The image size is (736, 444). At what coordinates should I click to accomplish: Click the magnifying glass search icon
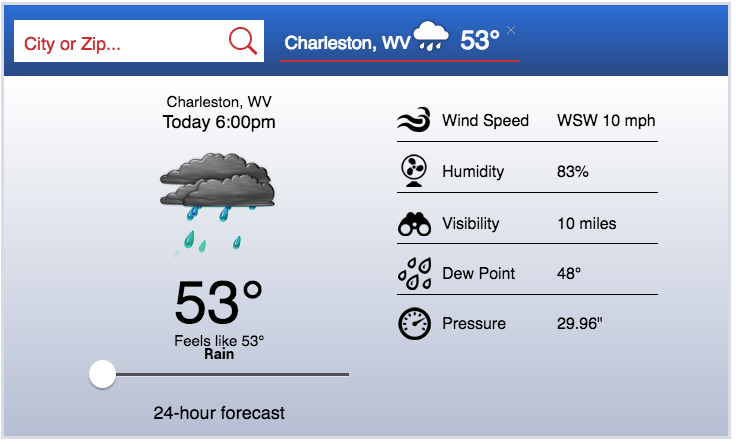[243, 41]
